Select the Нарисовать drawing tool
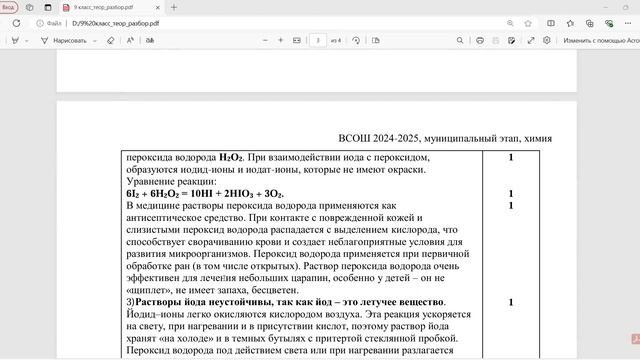 64,40
